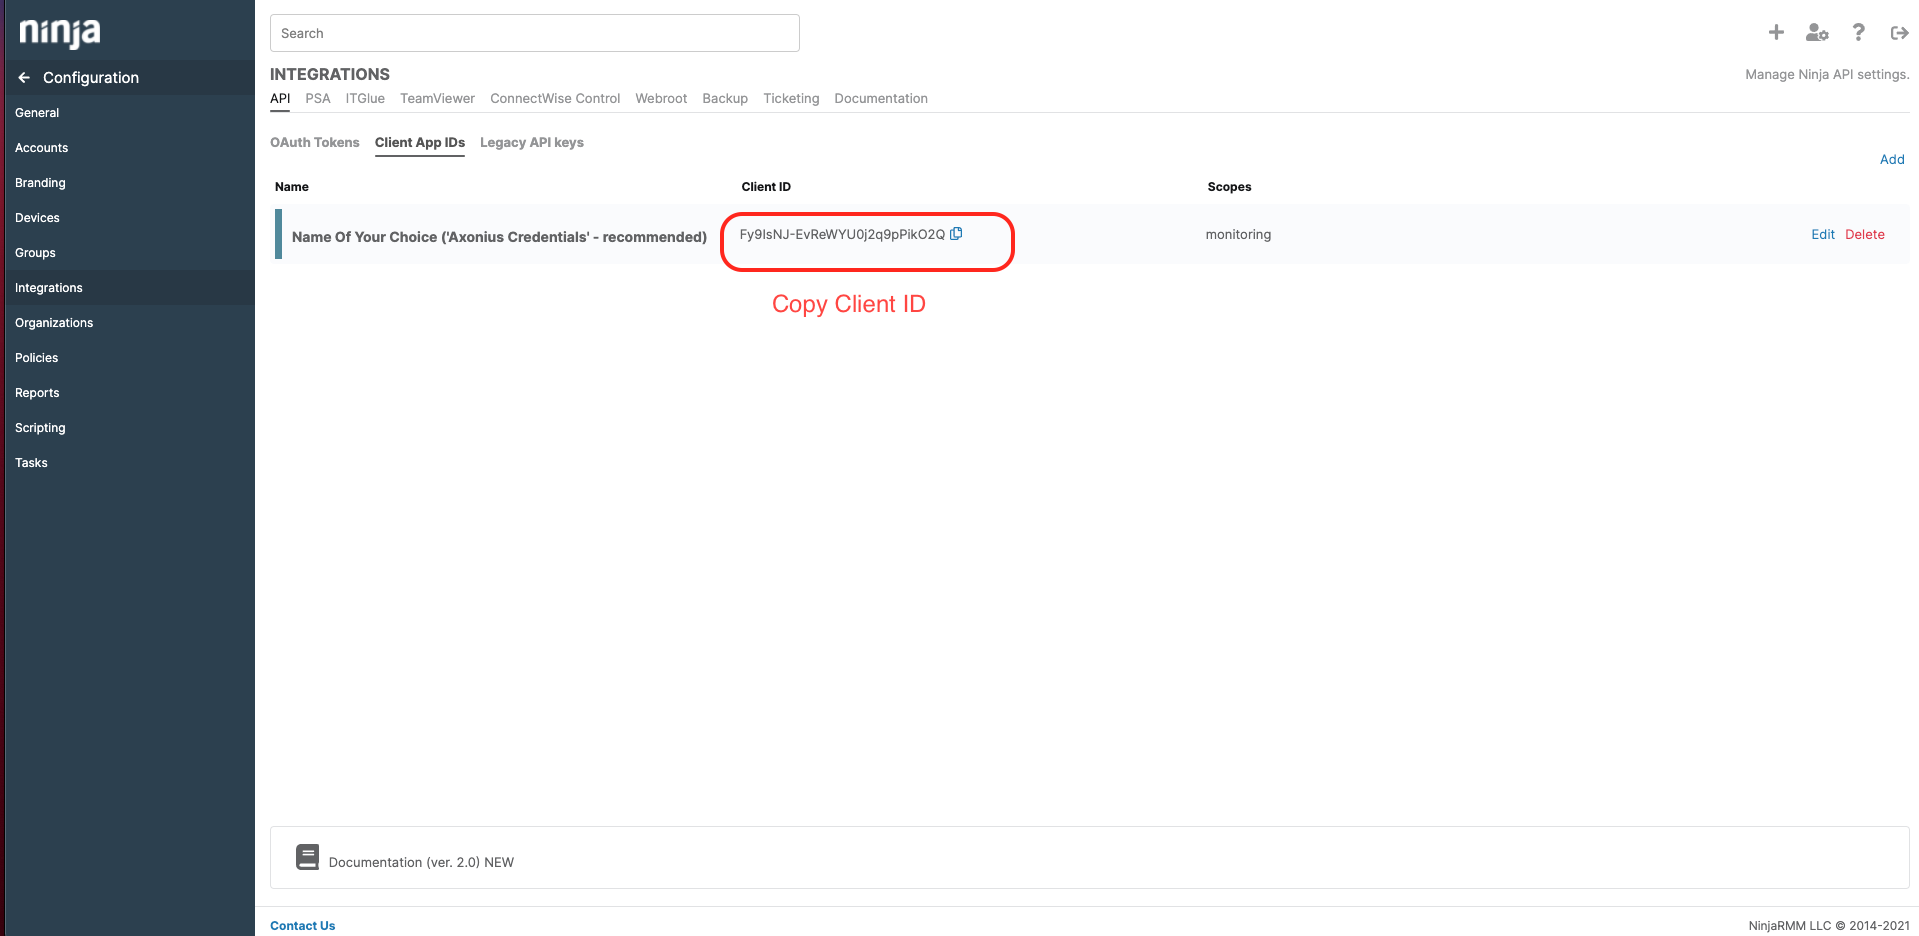The height and width of the screenshot is (936, 1919).
Task: Switch to the ITGlue tab
Action: tap(365, 98)
